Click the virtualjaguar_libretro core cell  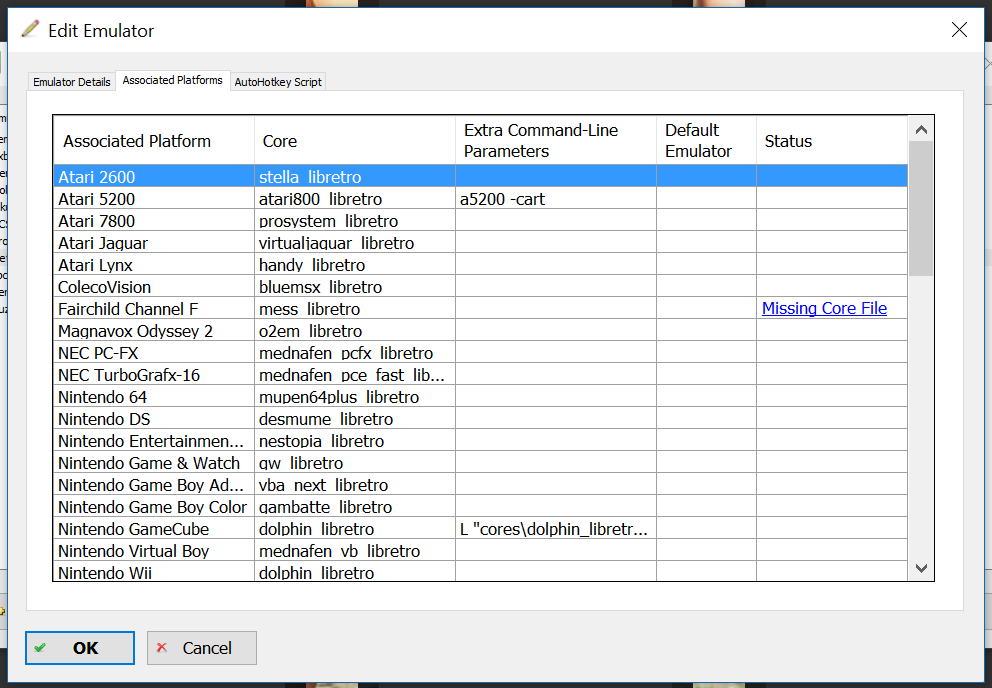[x=355, y=242]
